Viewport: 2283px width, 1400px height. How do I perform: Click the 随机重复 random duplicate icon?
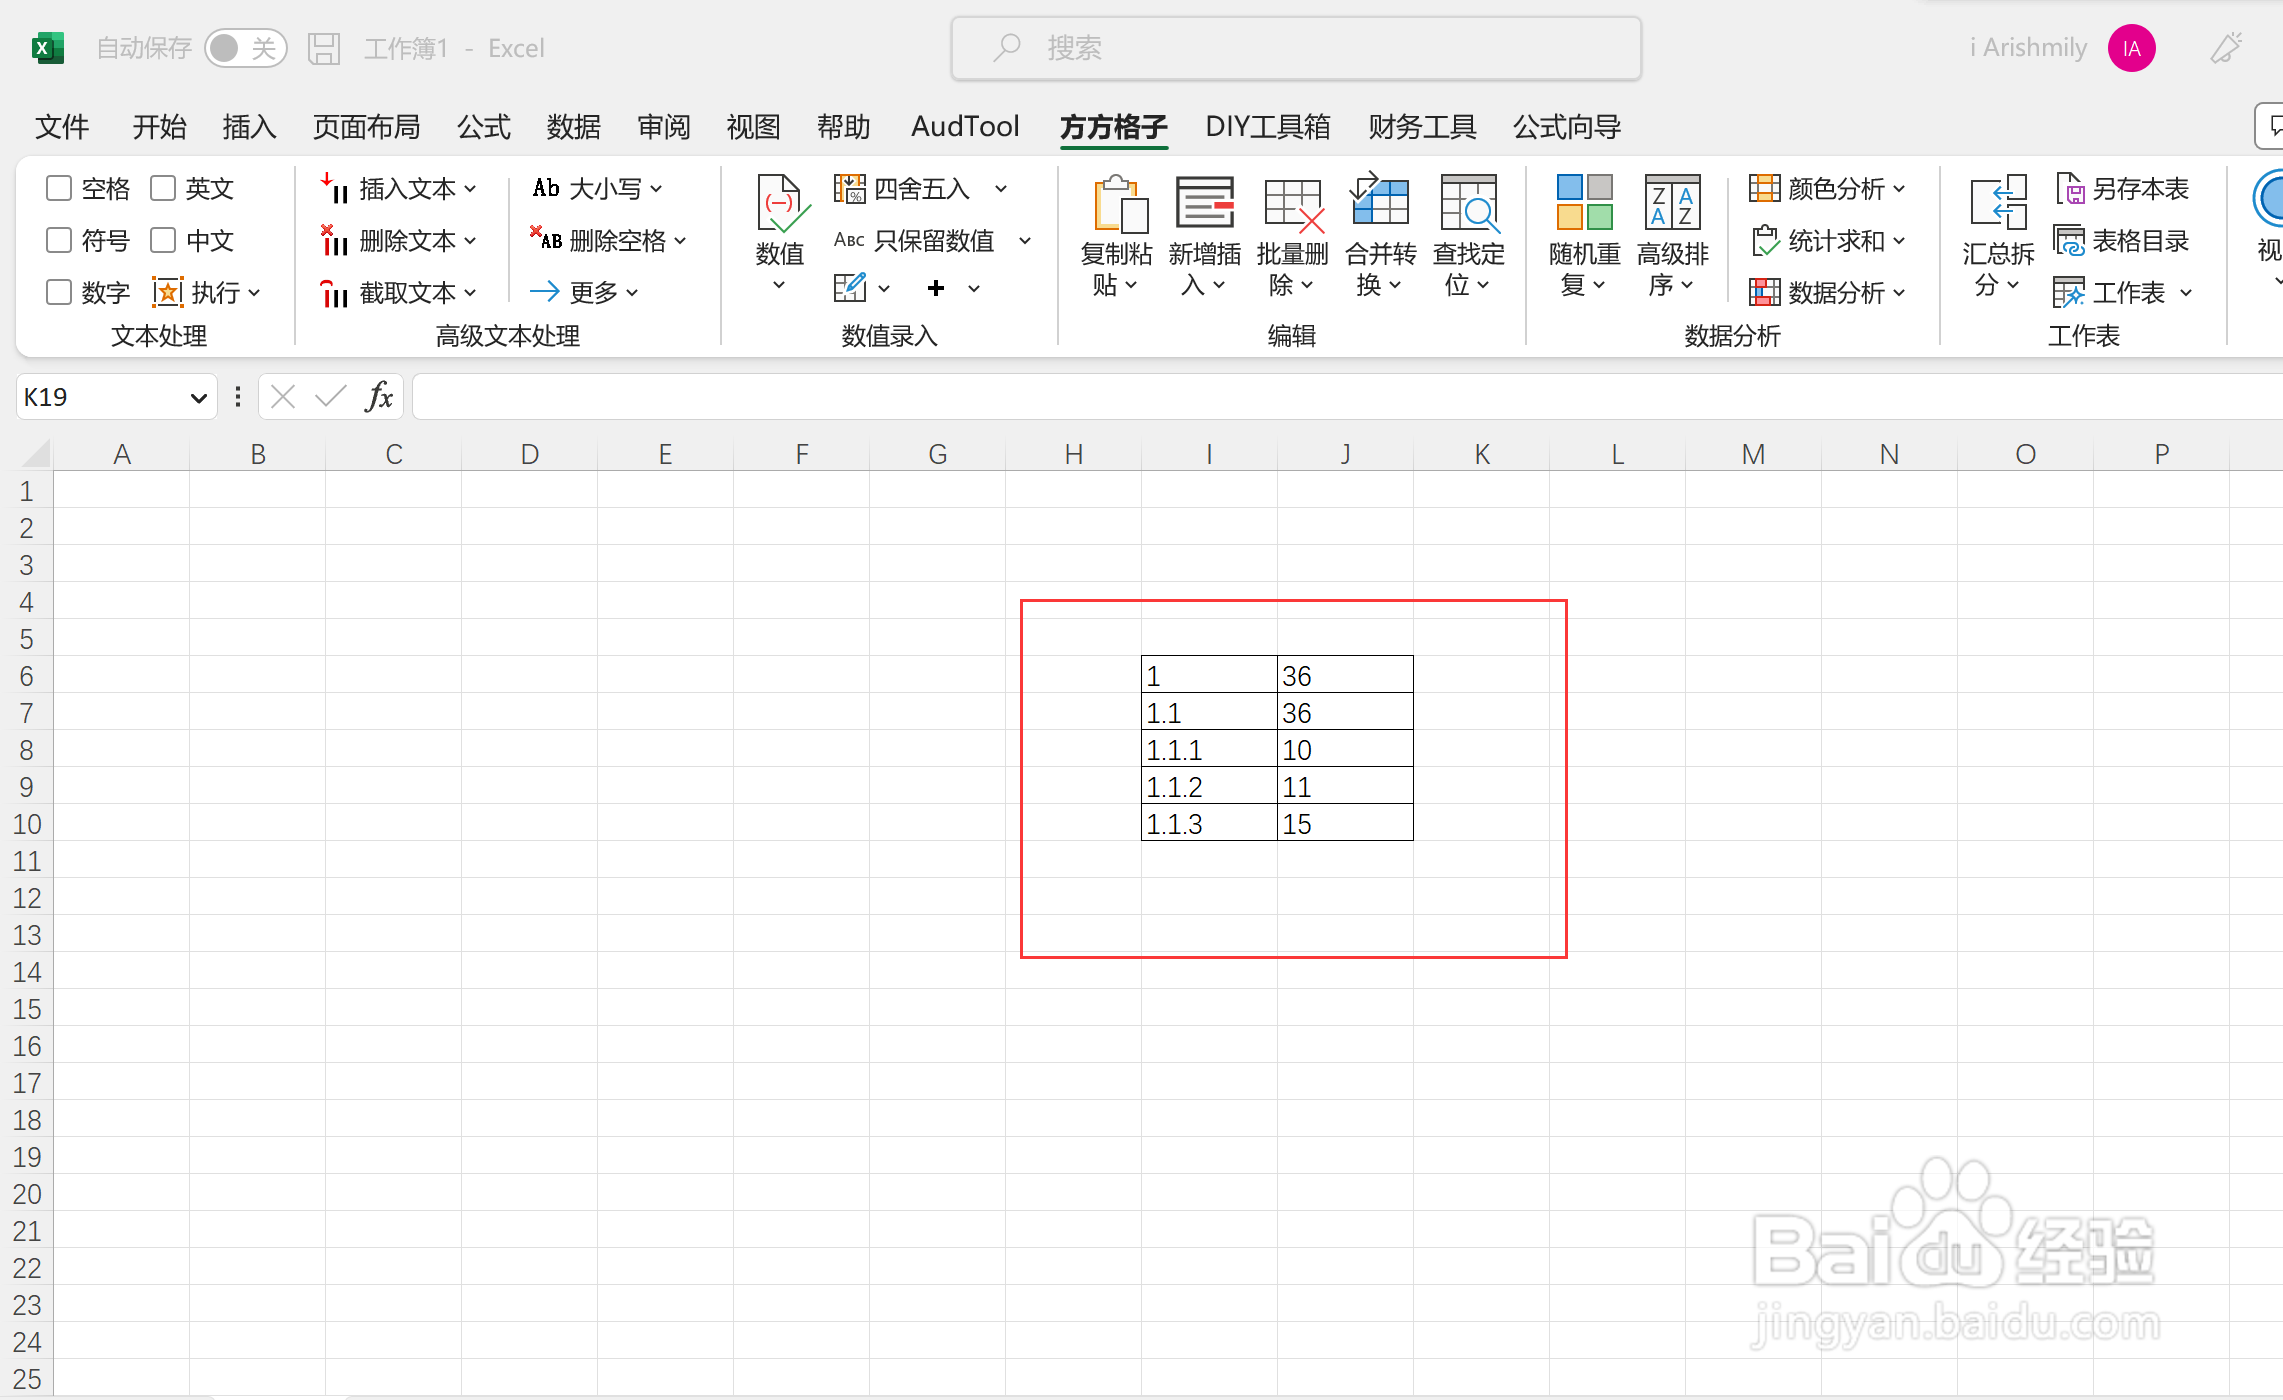coord(1585,202)
